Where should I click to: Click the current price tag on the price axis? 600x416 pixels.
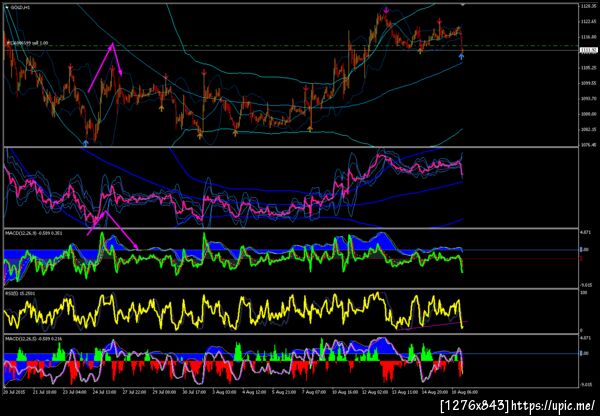(x=589, y=50)
